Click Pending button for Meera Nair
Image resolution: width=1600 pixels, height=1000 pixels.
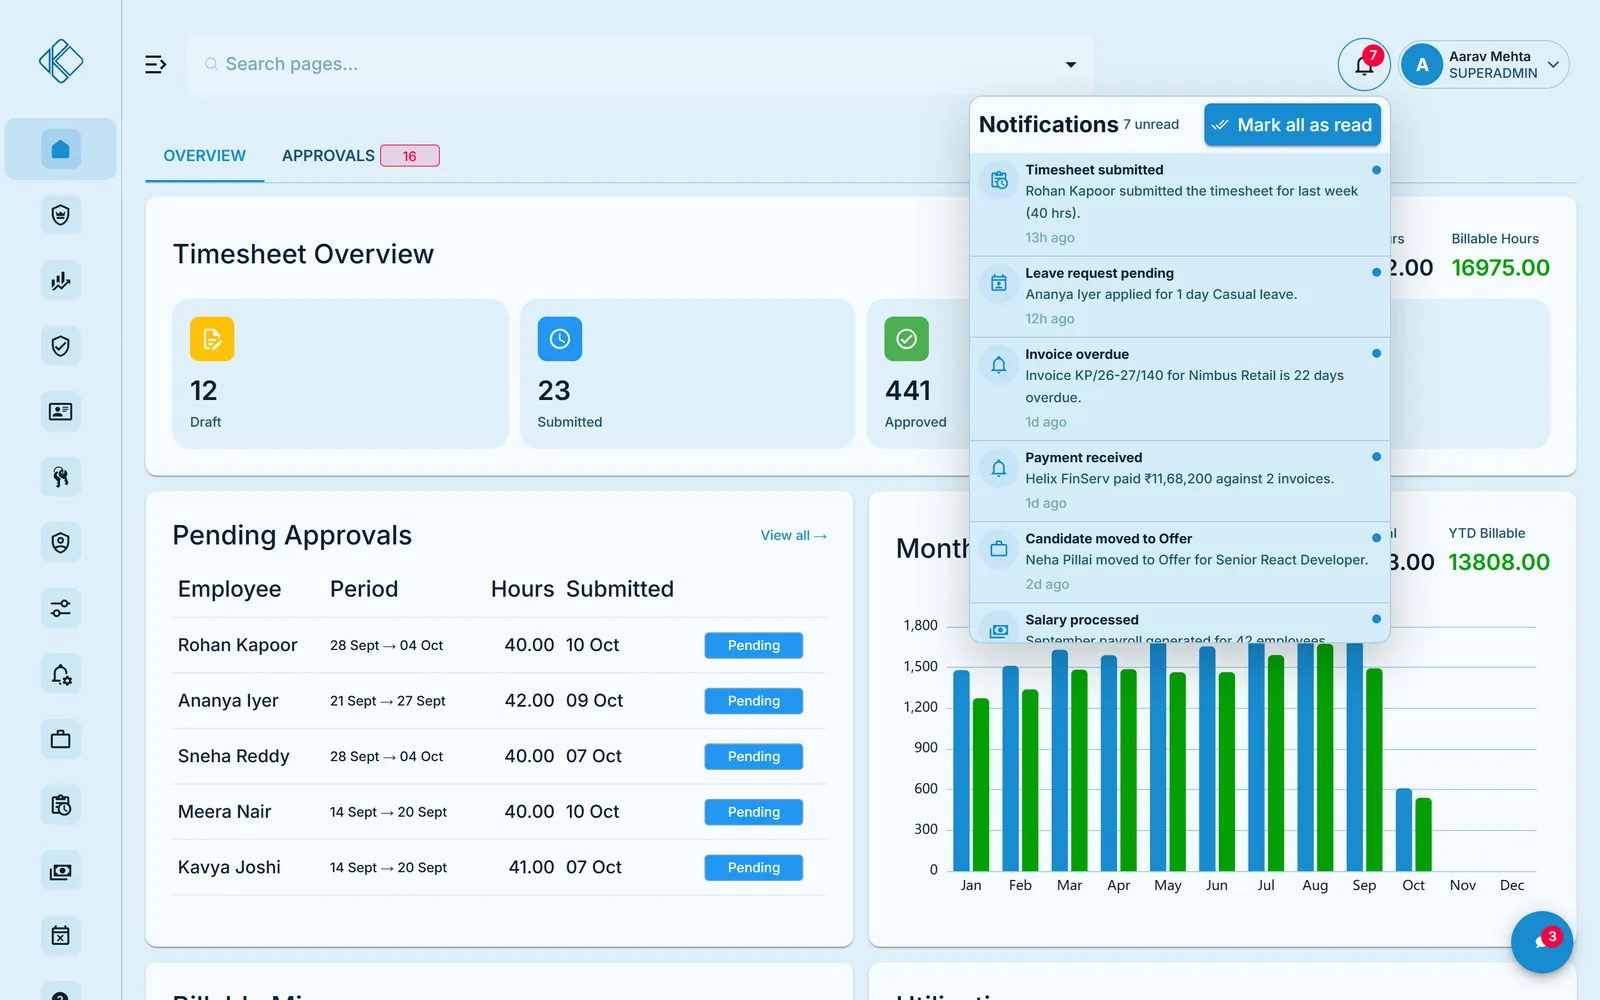754,812
